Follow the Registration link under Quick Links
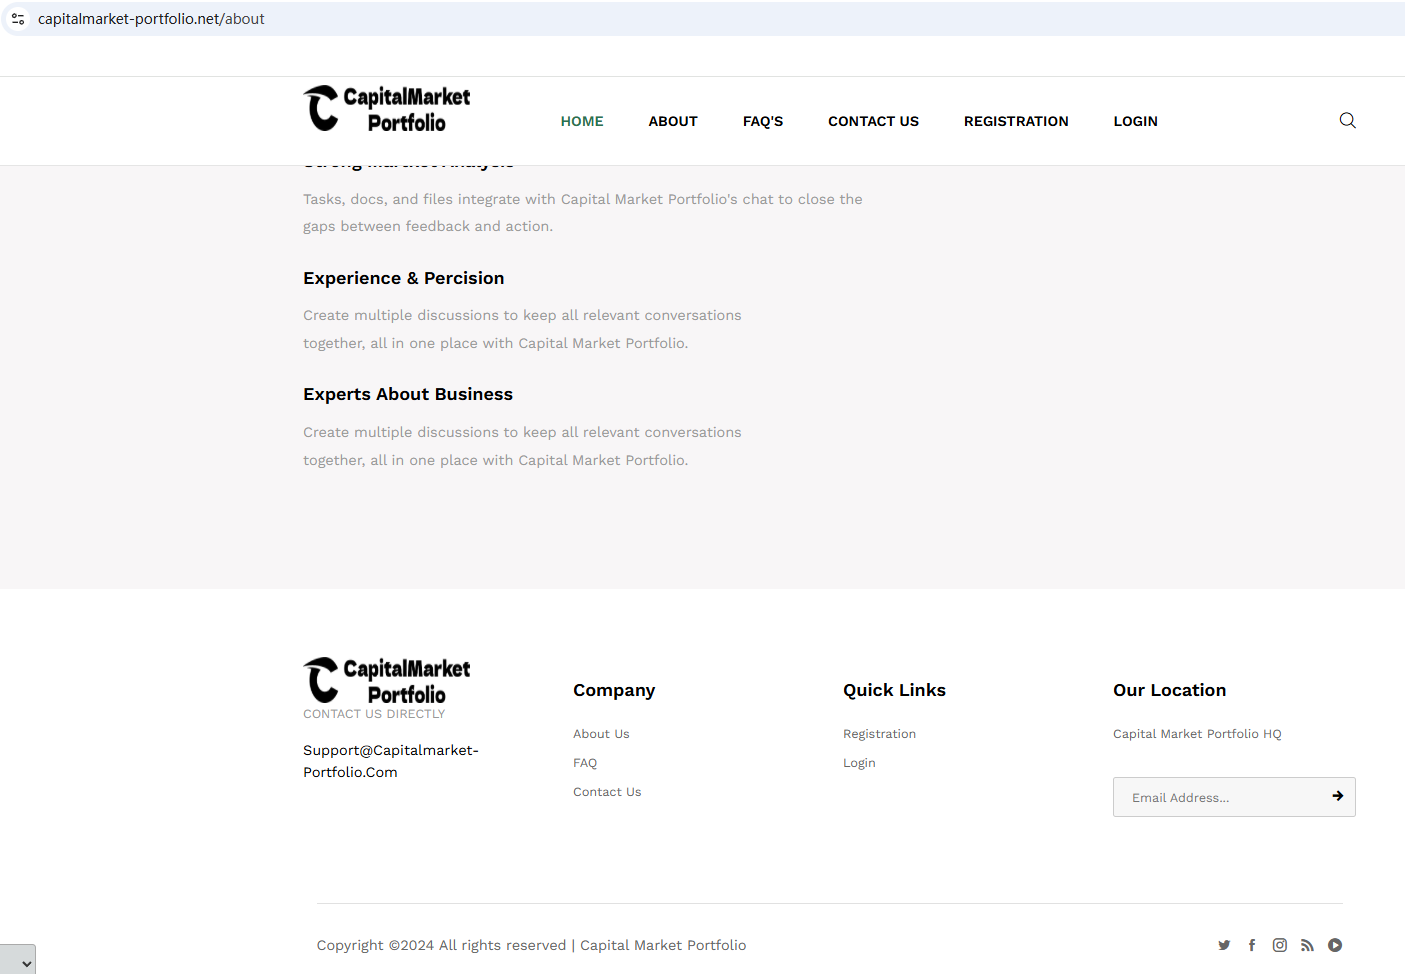Screen dimensions: 1405x974 [879, 734]
